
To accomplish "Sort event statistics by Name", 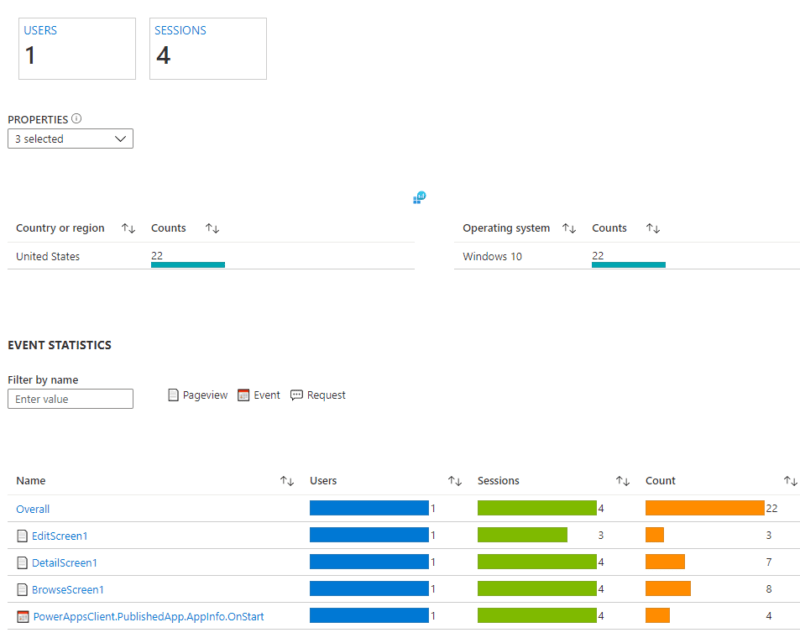I will [x=287, y=481].
